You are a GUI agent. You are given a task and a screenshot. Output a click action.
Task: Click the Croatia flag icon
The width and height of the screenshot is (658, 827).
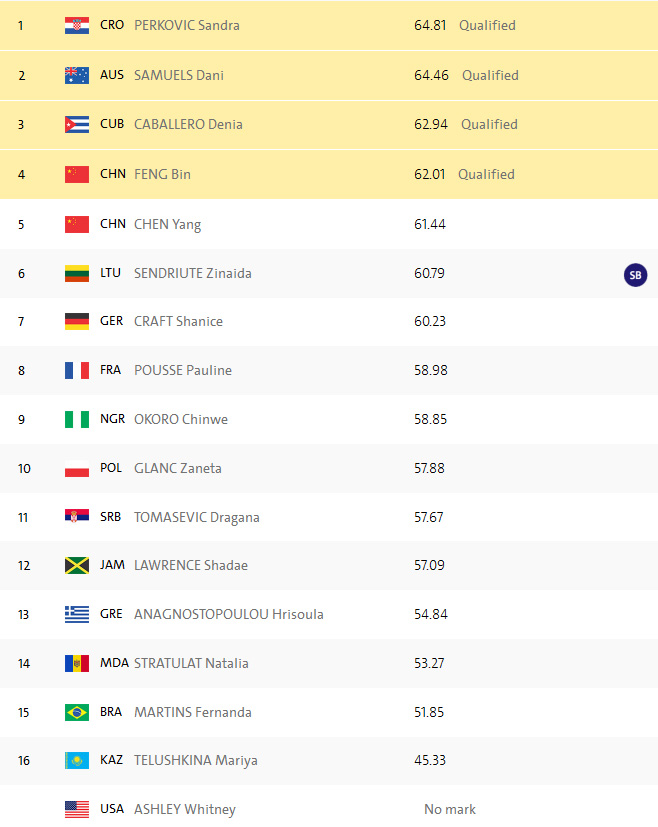[x=77, y=25]
